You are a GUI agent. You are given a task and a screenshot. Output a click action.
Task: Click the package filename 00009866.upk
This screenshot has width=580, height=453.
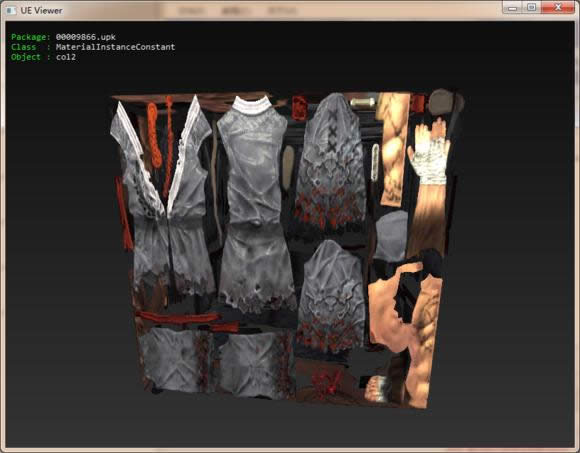(86, 37)
